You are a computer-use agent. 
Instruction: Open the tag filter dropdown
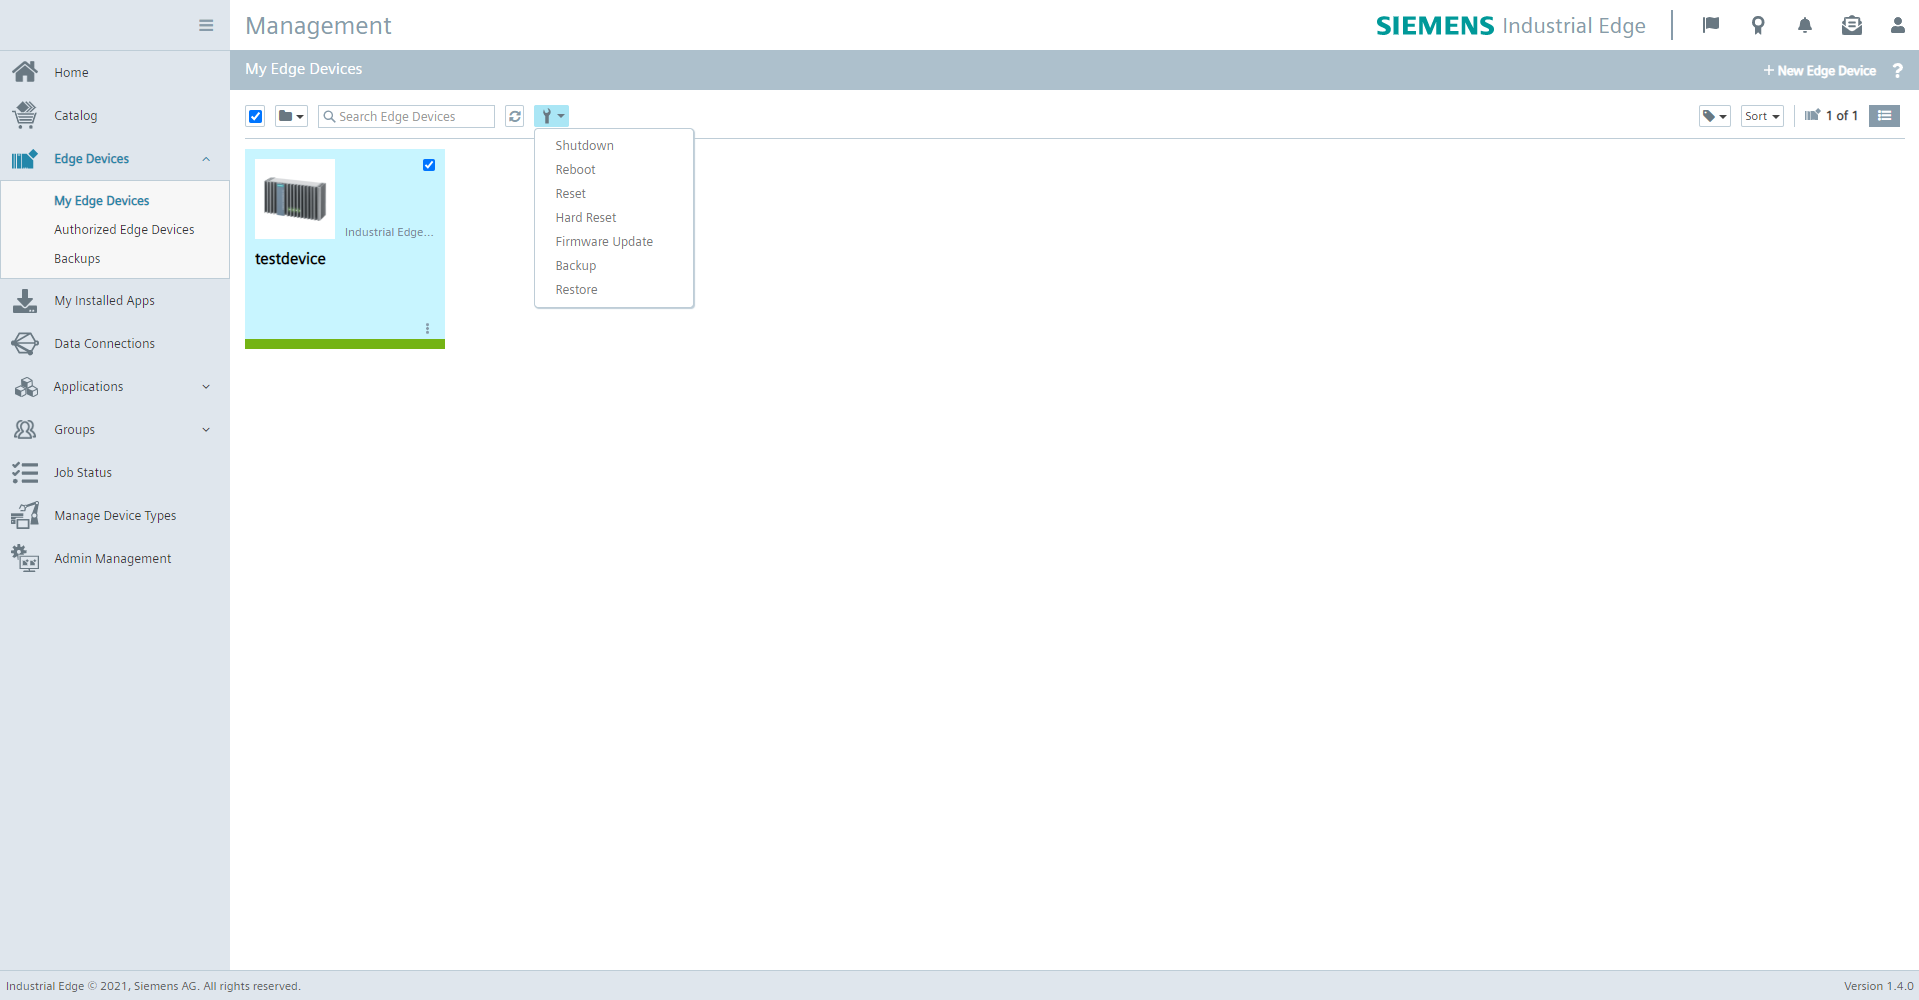[1714, 116]
